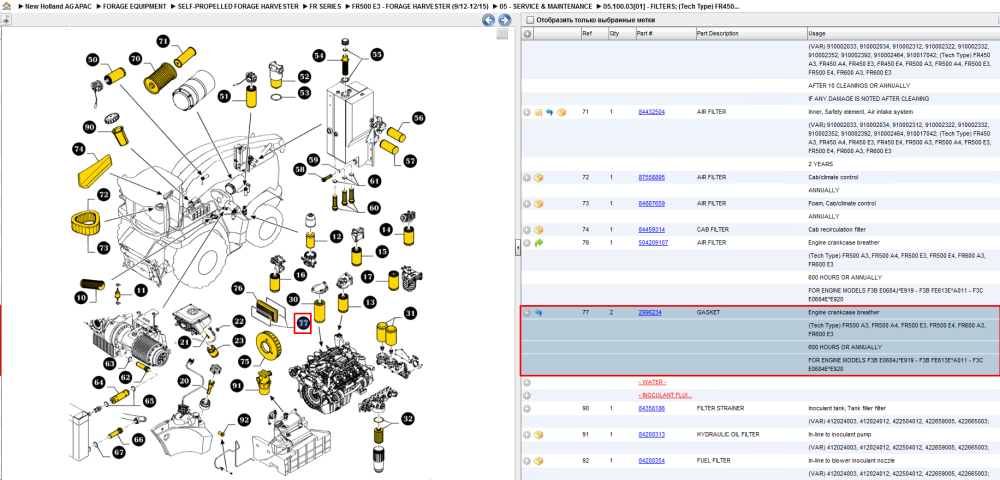Open part number 84208354 link
This screenshot has height=480, width=1000.
[651, 461]
